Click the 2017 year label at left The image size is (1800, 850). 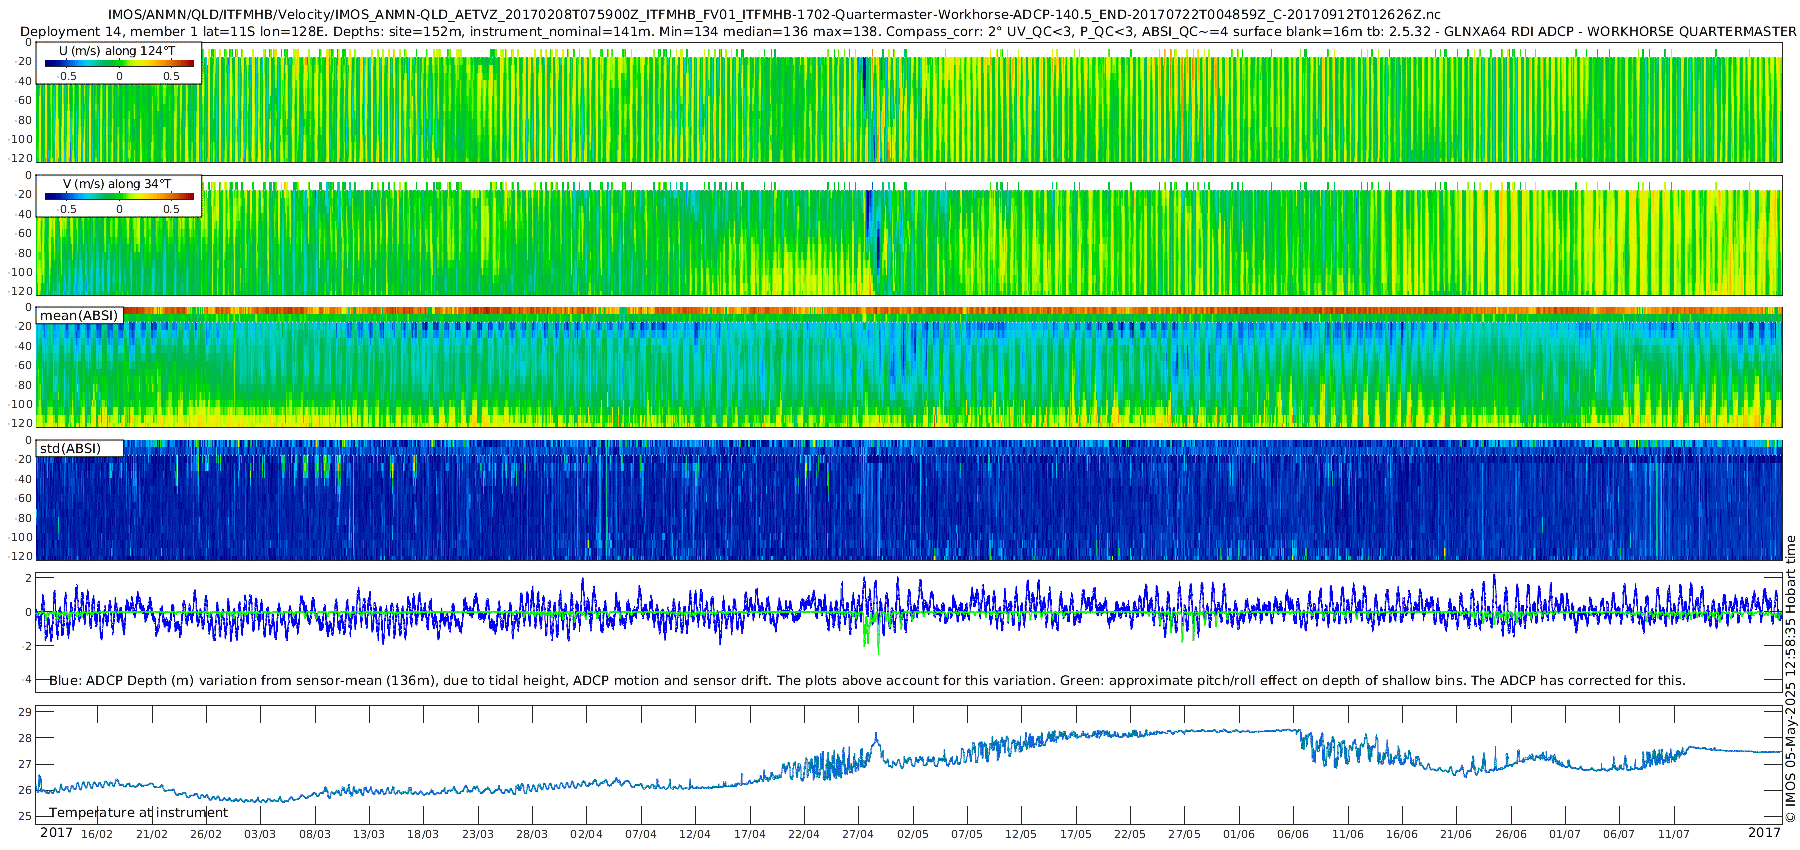coord(56,833)
